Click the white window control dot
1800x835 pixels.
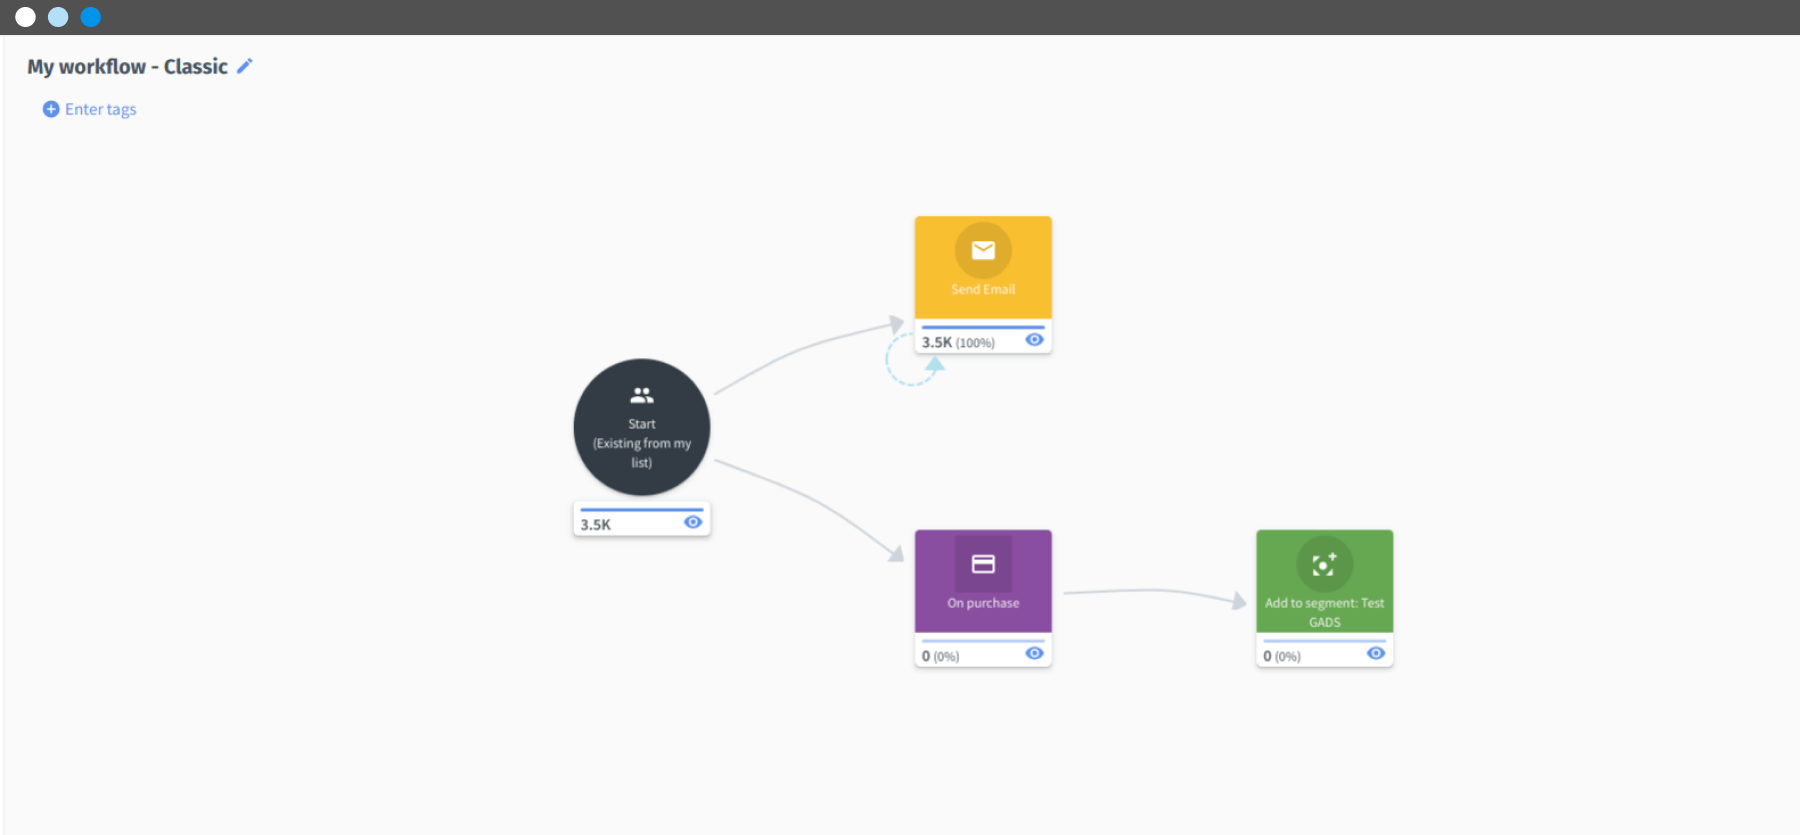click(x=26, y=17)
